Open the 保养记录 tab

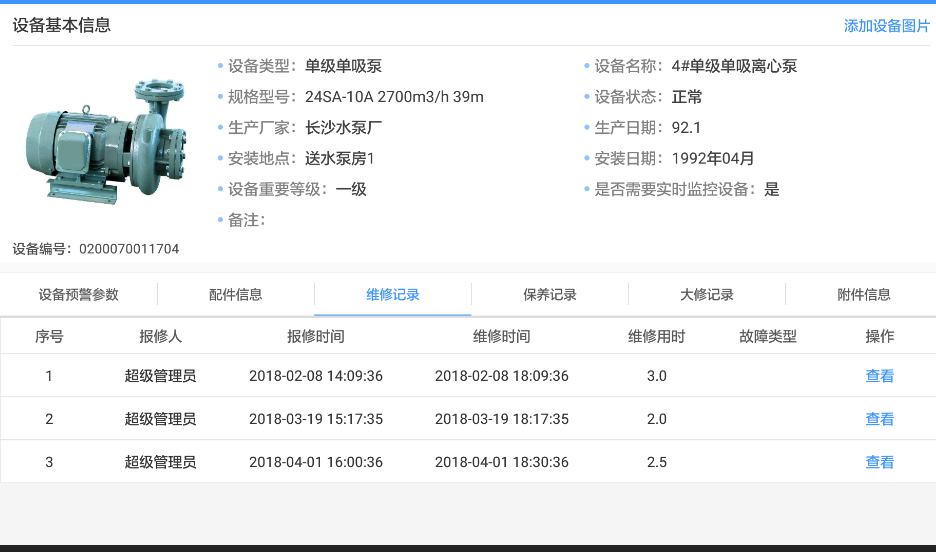click(550, 294)
